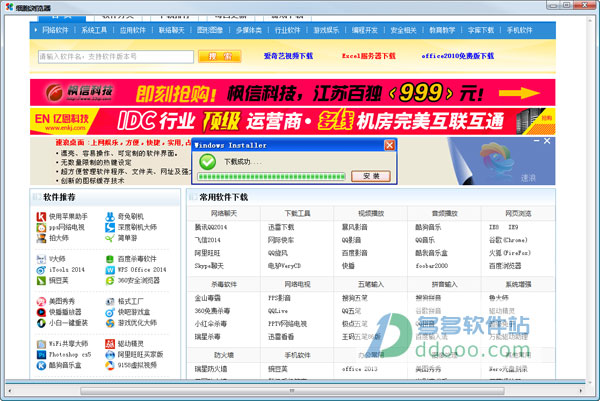This screenshot has height=401, width=600.
Task: Open the 游戏优化大师 icon
Action: pos(110,323)
